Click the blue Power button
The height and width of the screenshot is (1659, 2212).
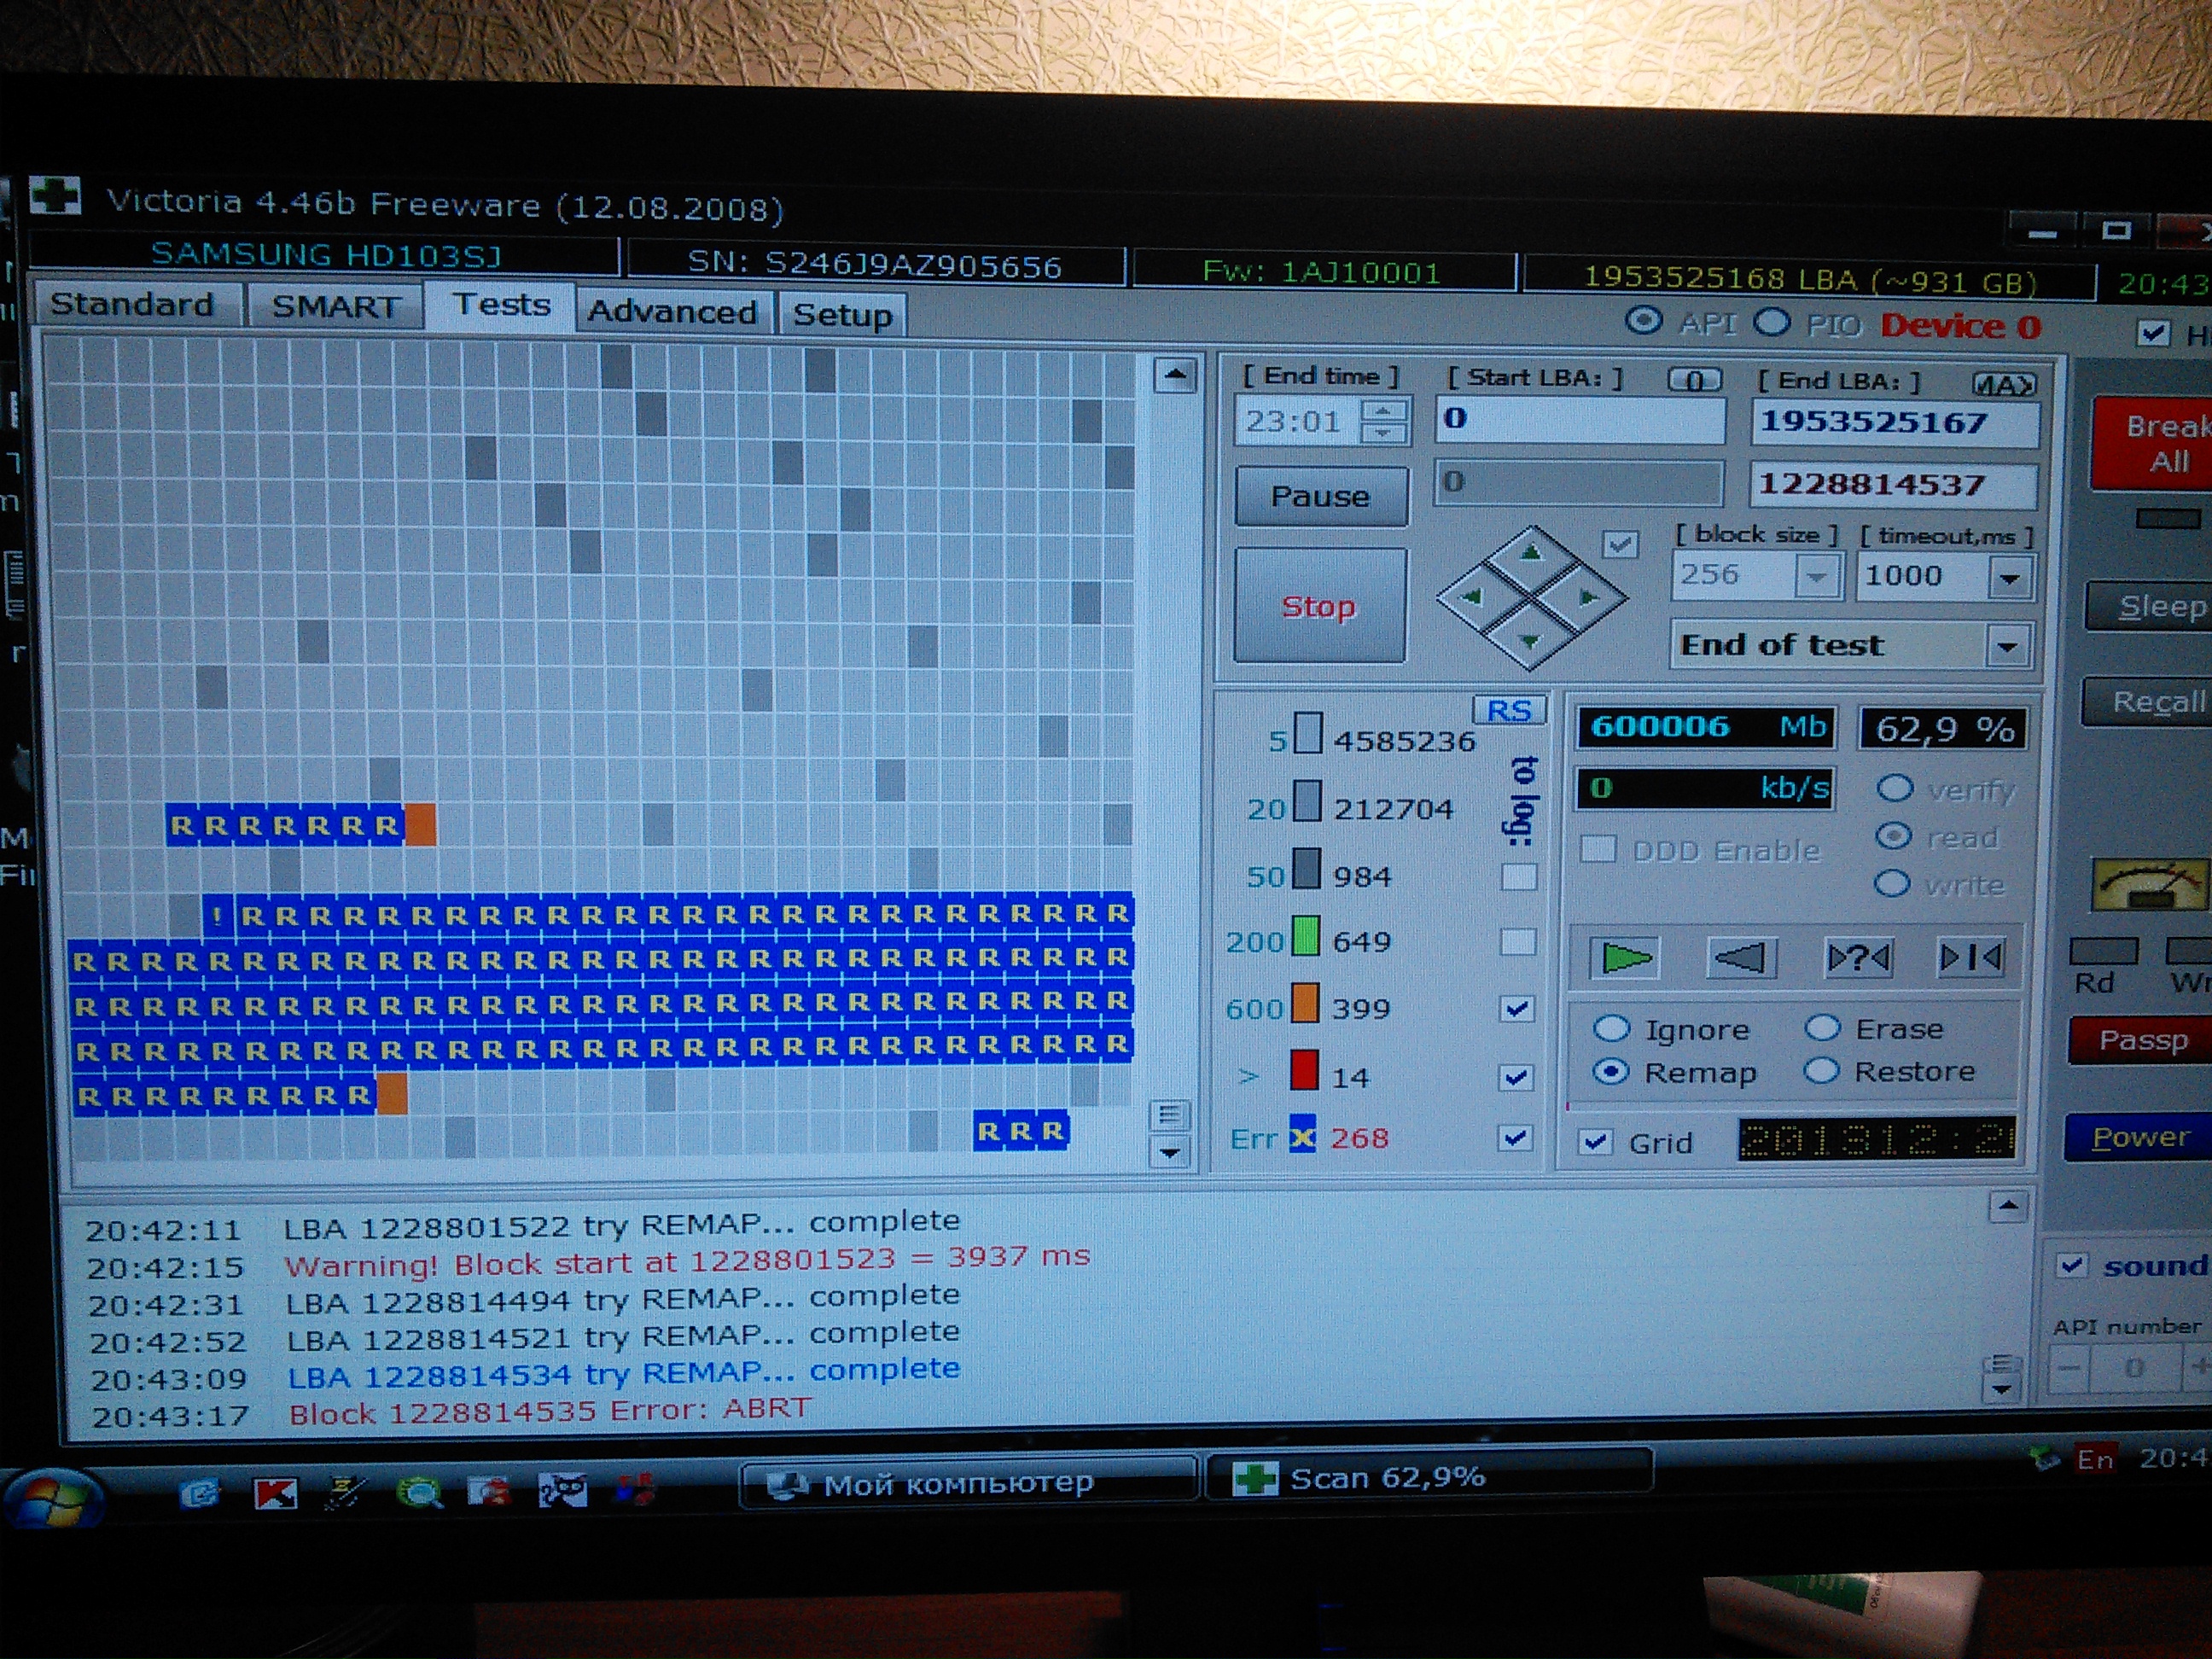pos(2139,1137)
